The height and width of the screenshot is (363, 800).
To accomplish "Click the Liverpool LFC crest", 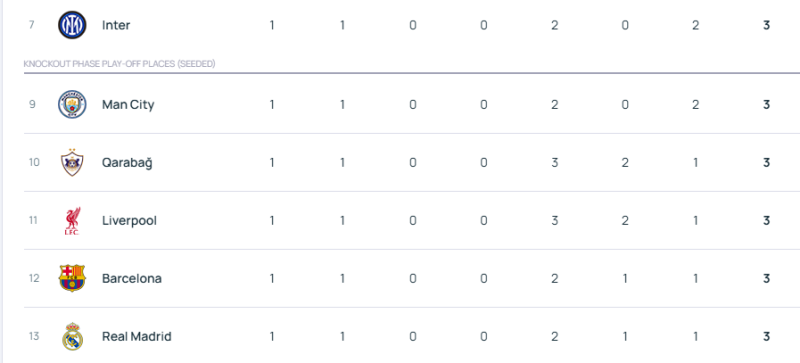I will pyautogui.click(x=72, y=221).
